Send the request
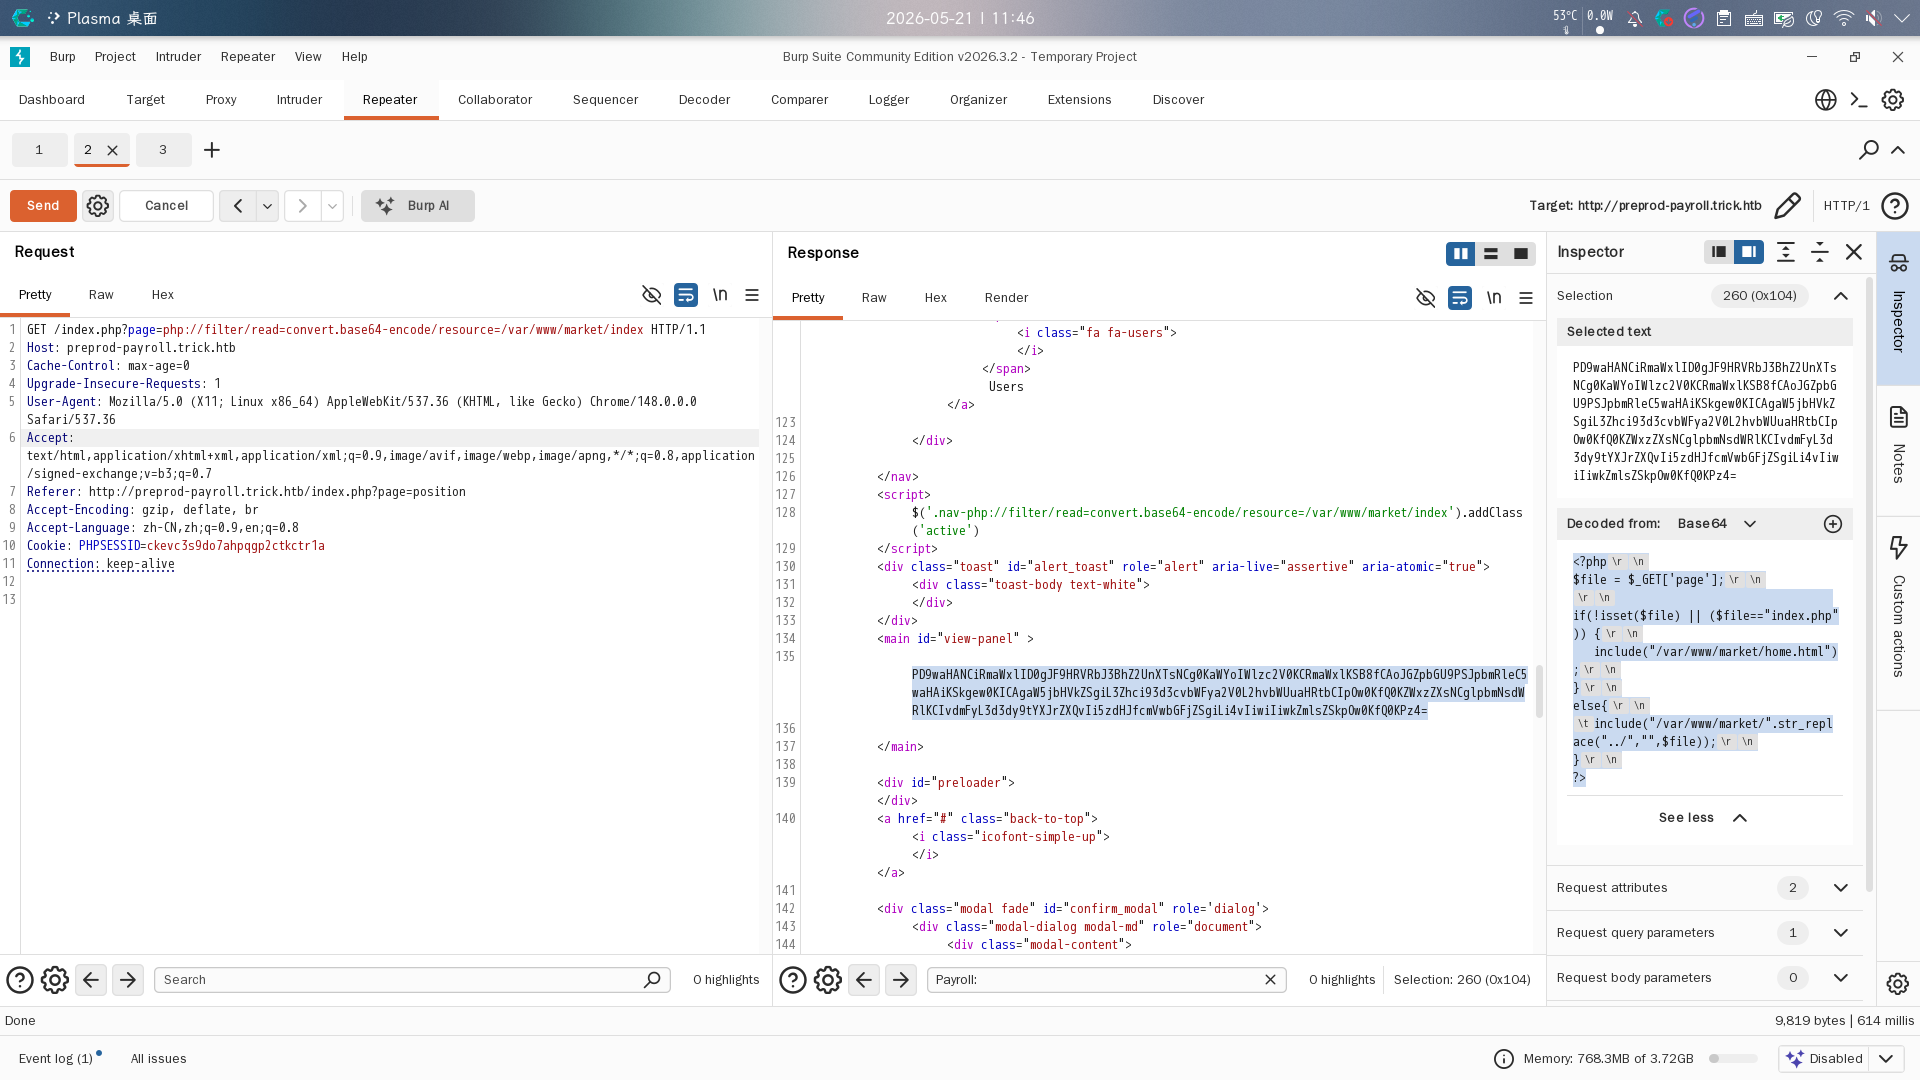Screen dimensions: 1920x1080 (x=43, y=206)
